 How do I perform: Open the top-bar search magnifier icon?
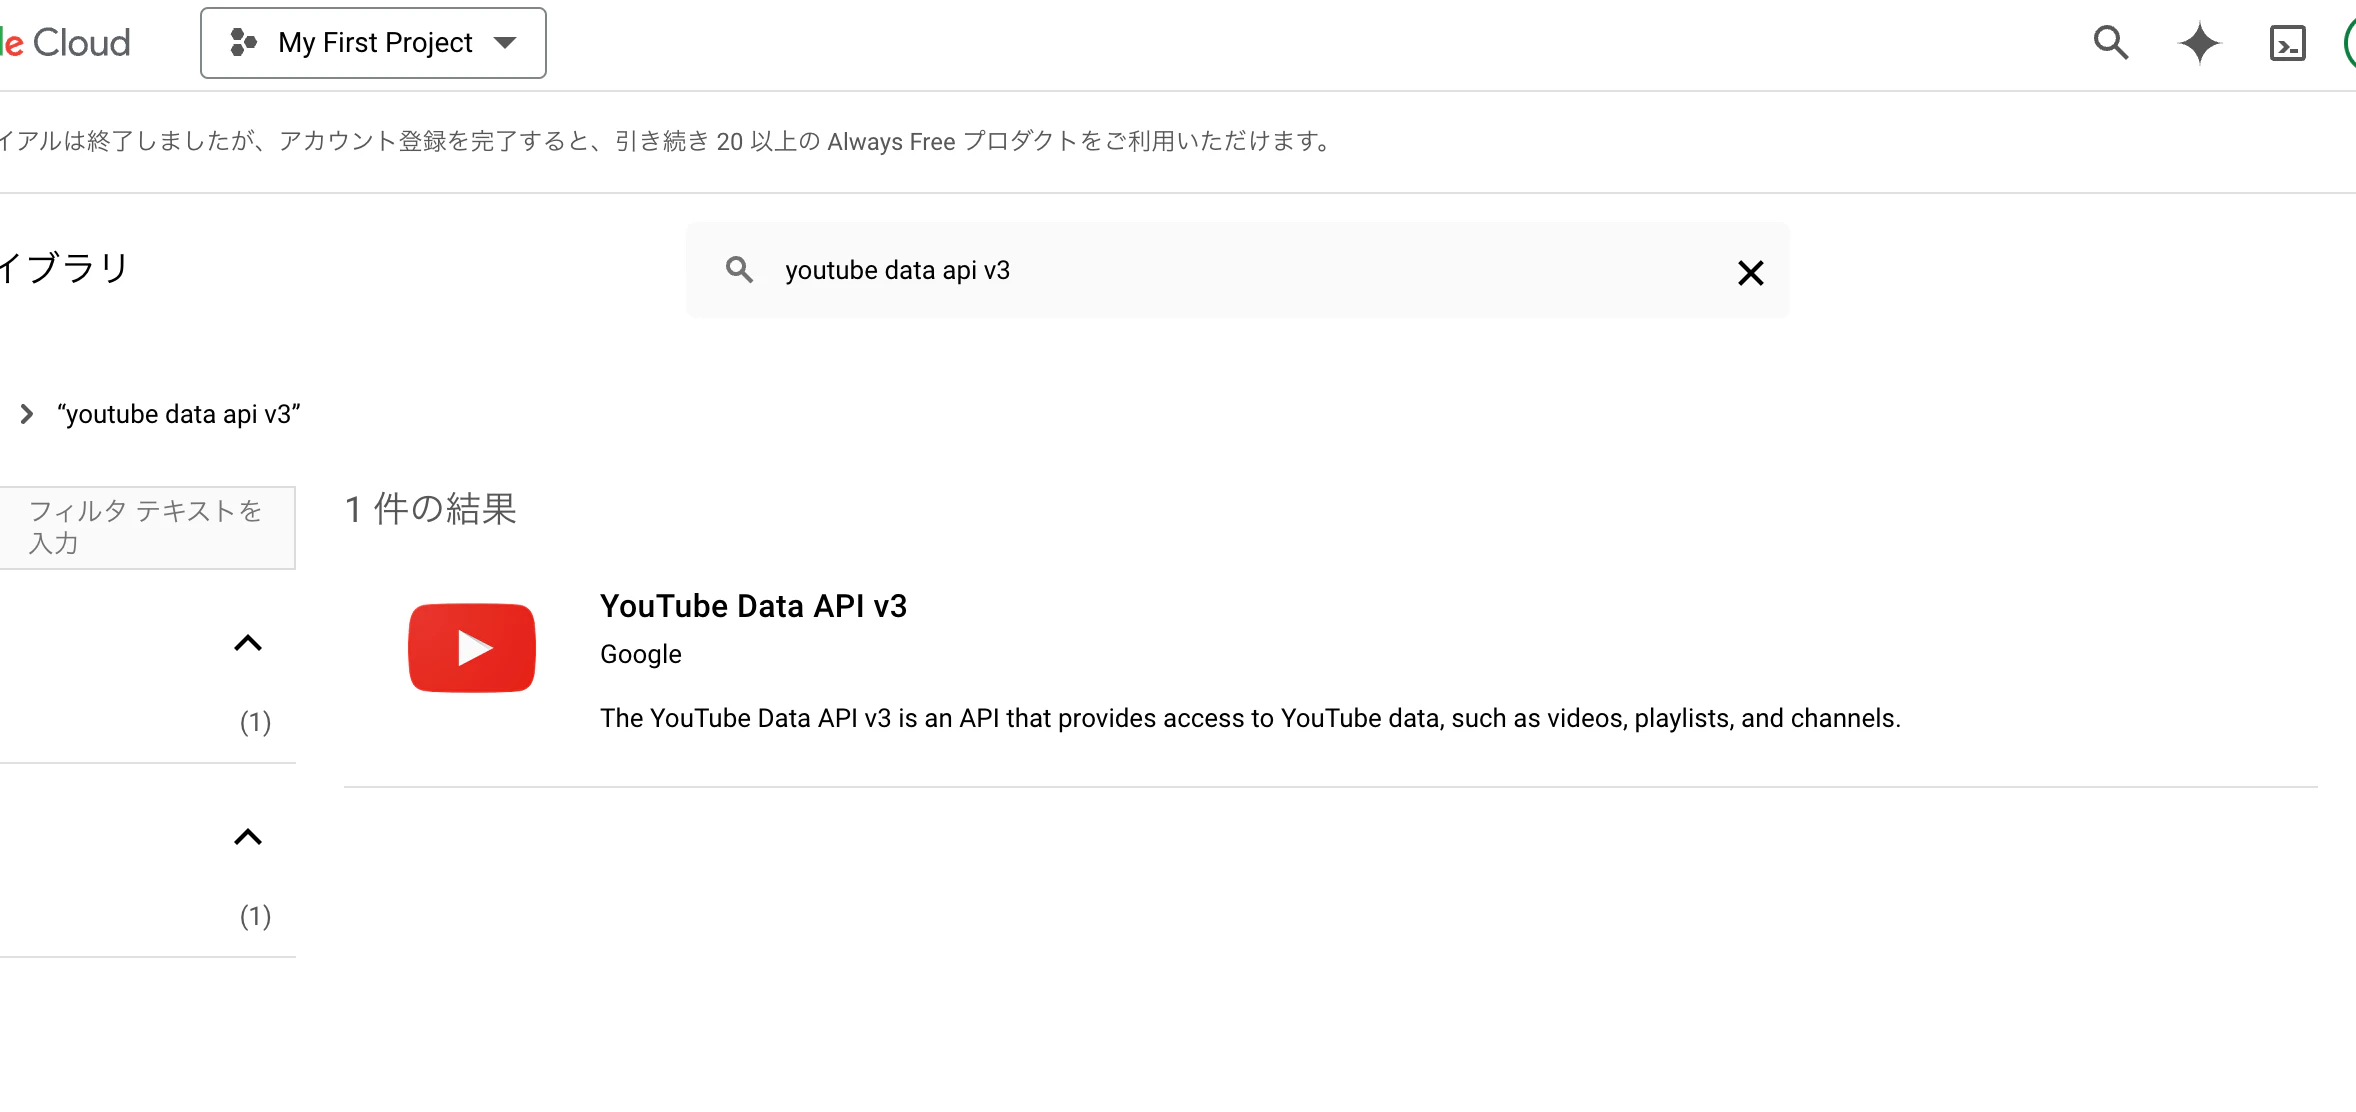[2110, 43]
